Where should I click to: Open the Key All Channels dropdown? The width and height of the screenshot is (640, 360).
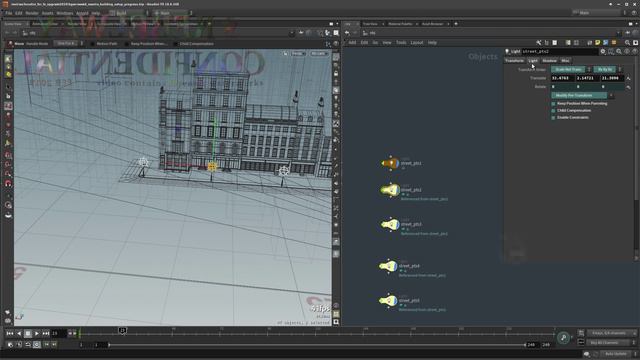tap(610, 342)
